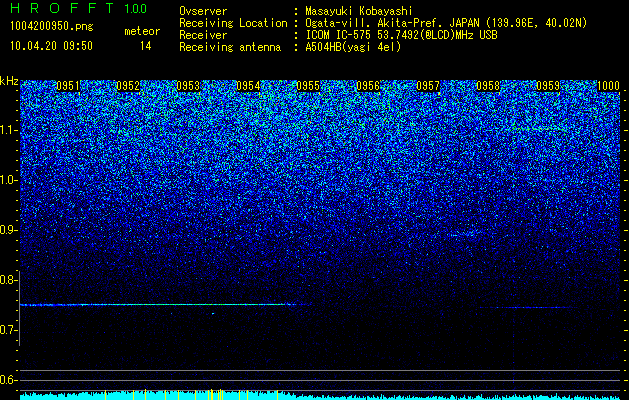Click the 0.6 kHz axis label
629x400 pixels.
coord(8,380)
